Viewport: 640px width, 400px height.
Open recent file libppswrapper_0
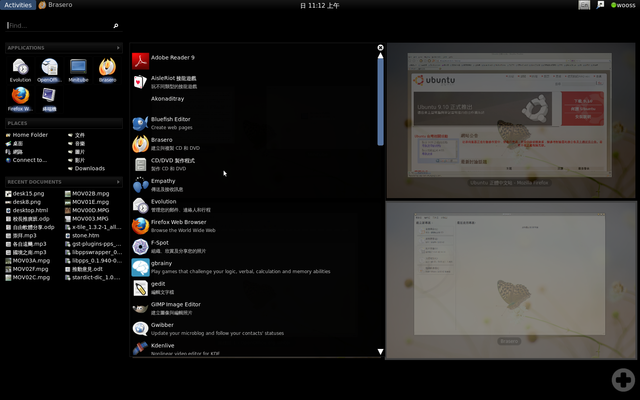pos(93,252)
